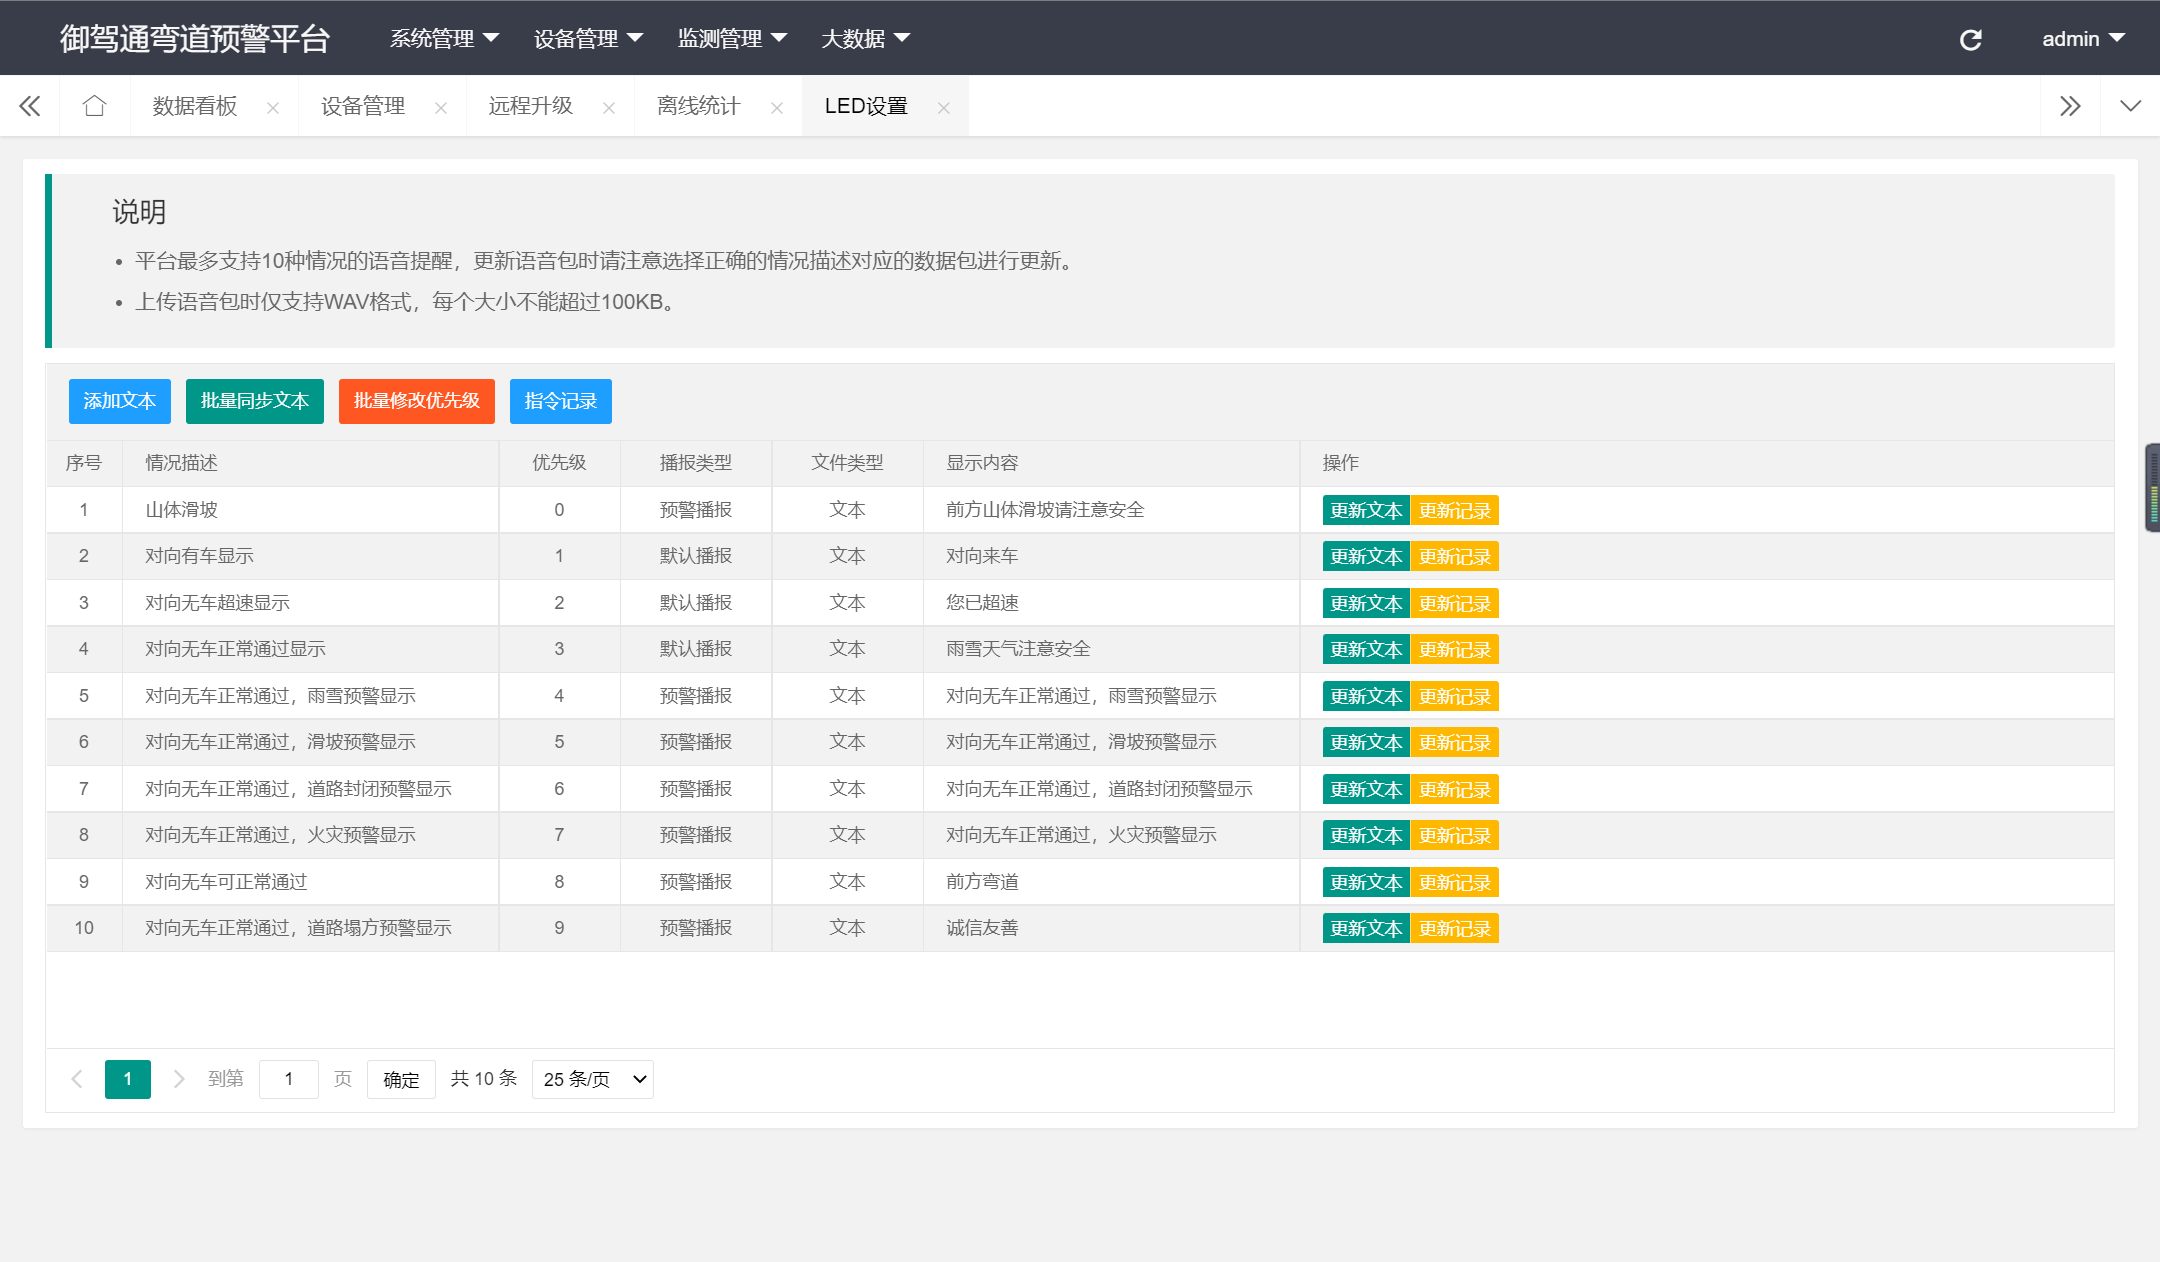Close the 远程升级 tab
Viewport: 2160px width, 1262px height.
point(609,108)
